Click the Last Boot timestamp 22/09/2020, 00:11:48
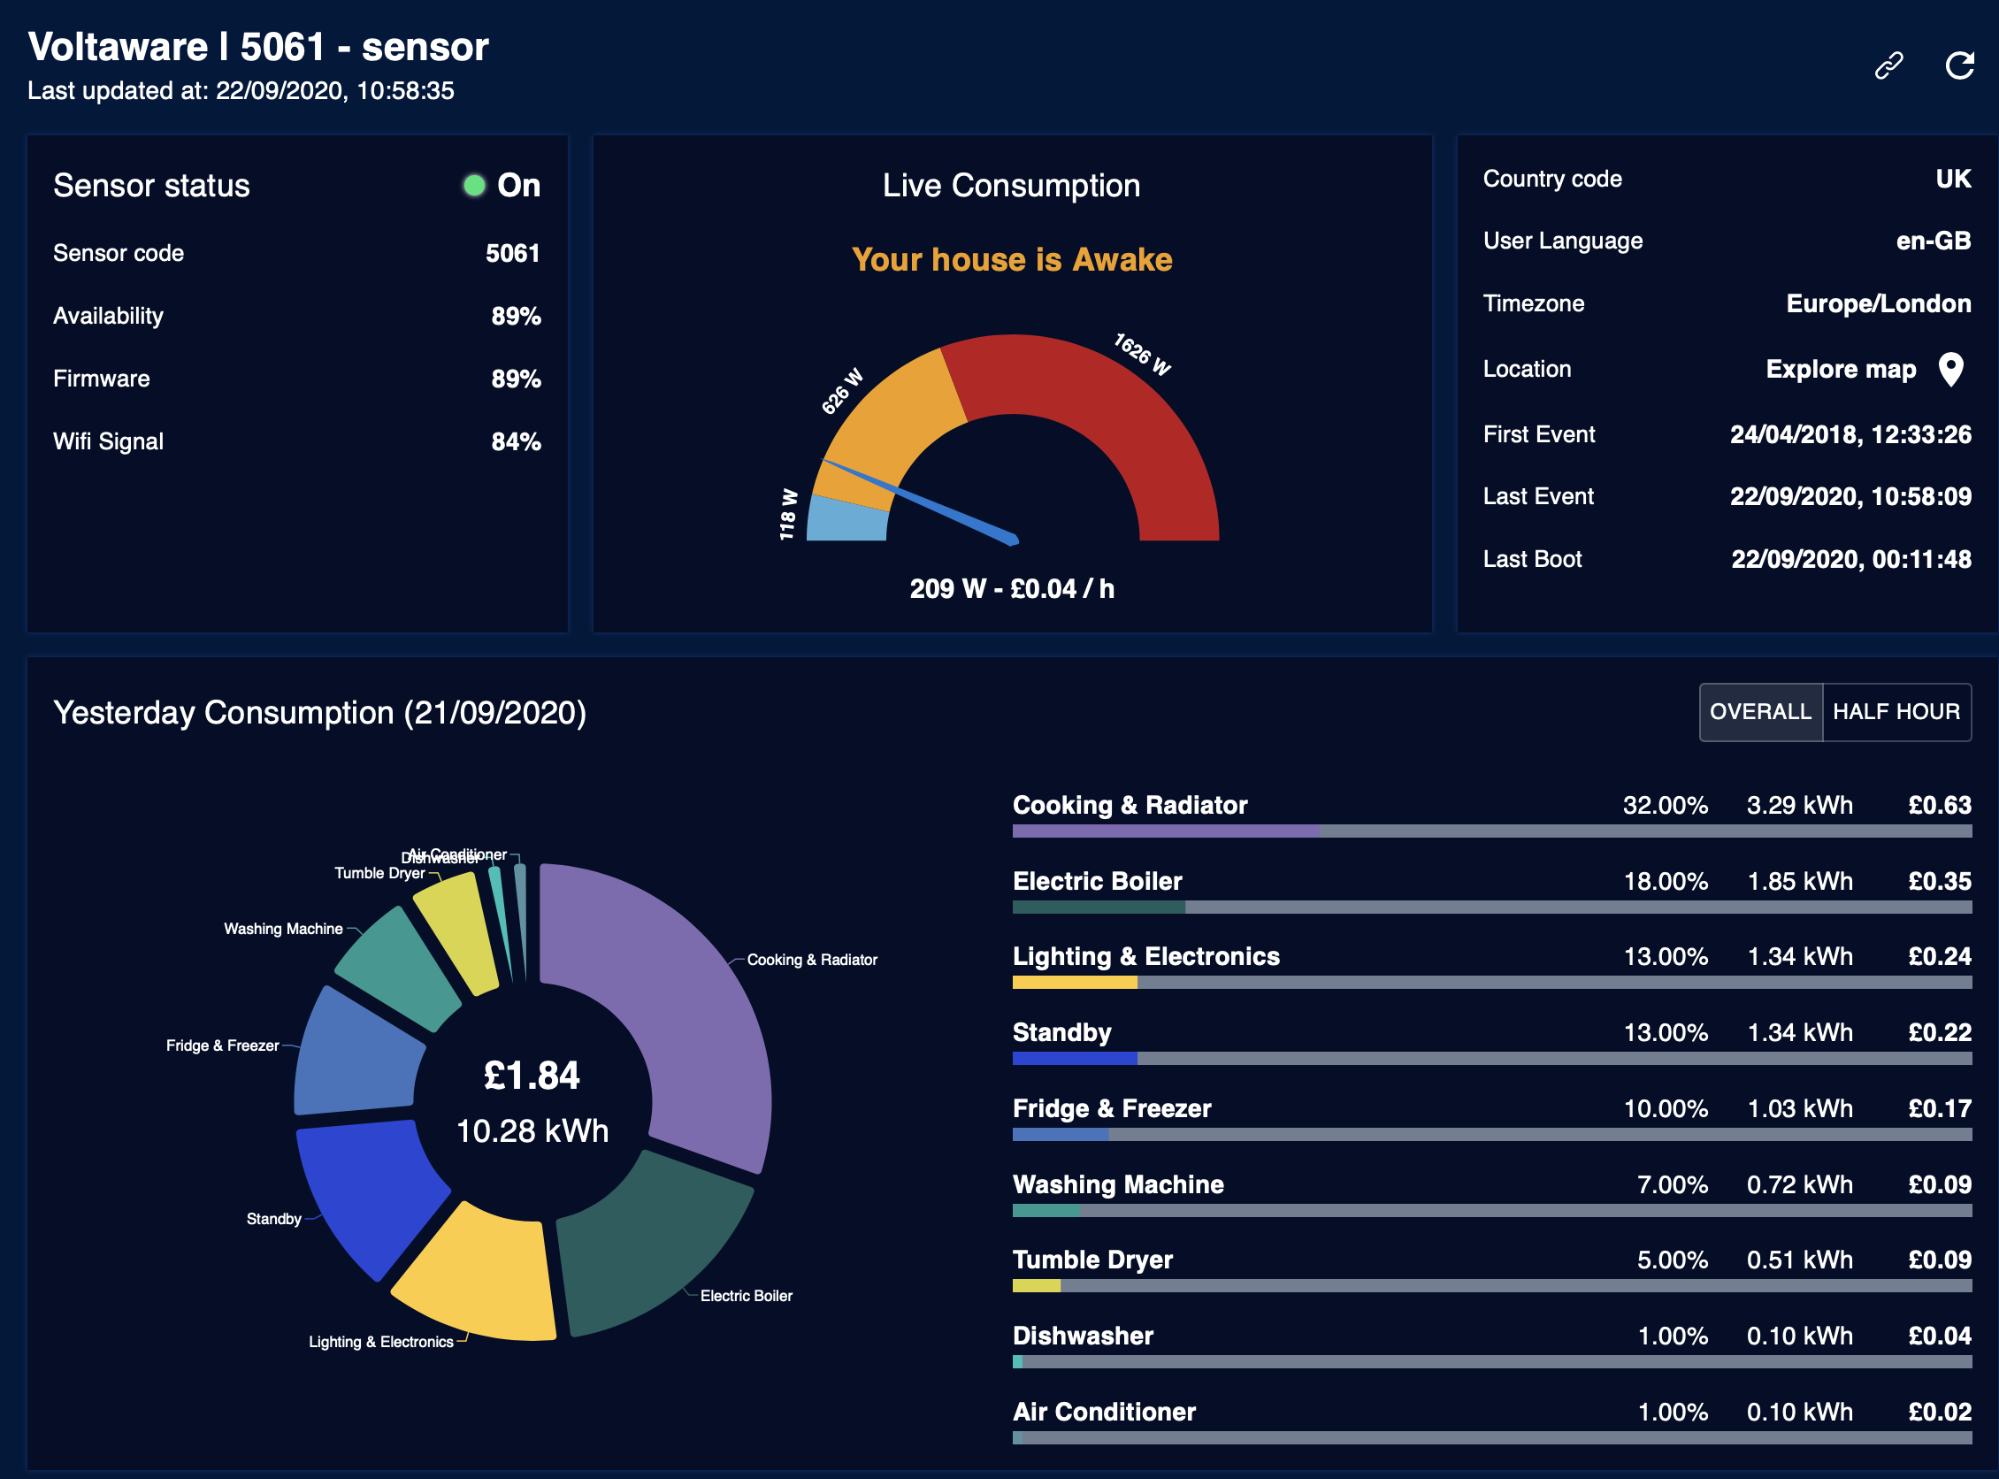The width and height of the screenshot is (1999, 1479). click(1851, 560)
